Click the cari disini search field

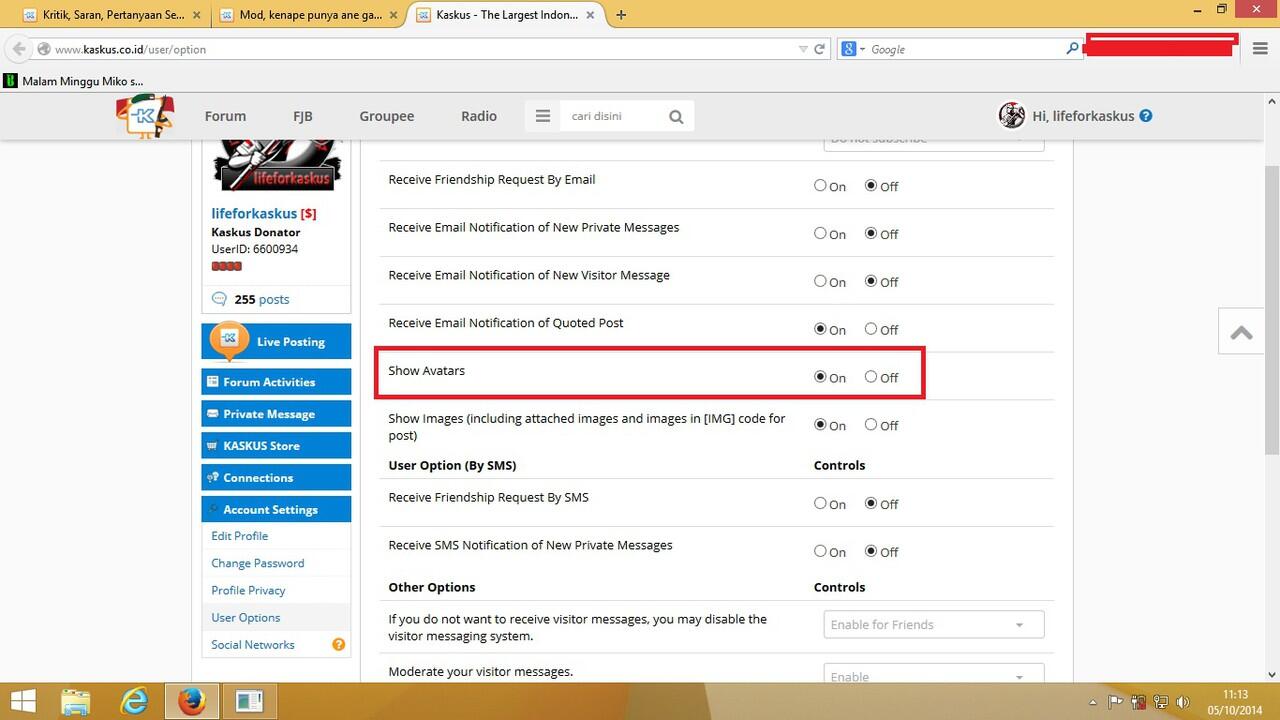click(612, 116)
